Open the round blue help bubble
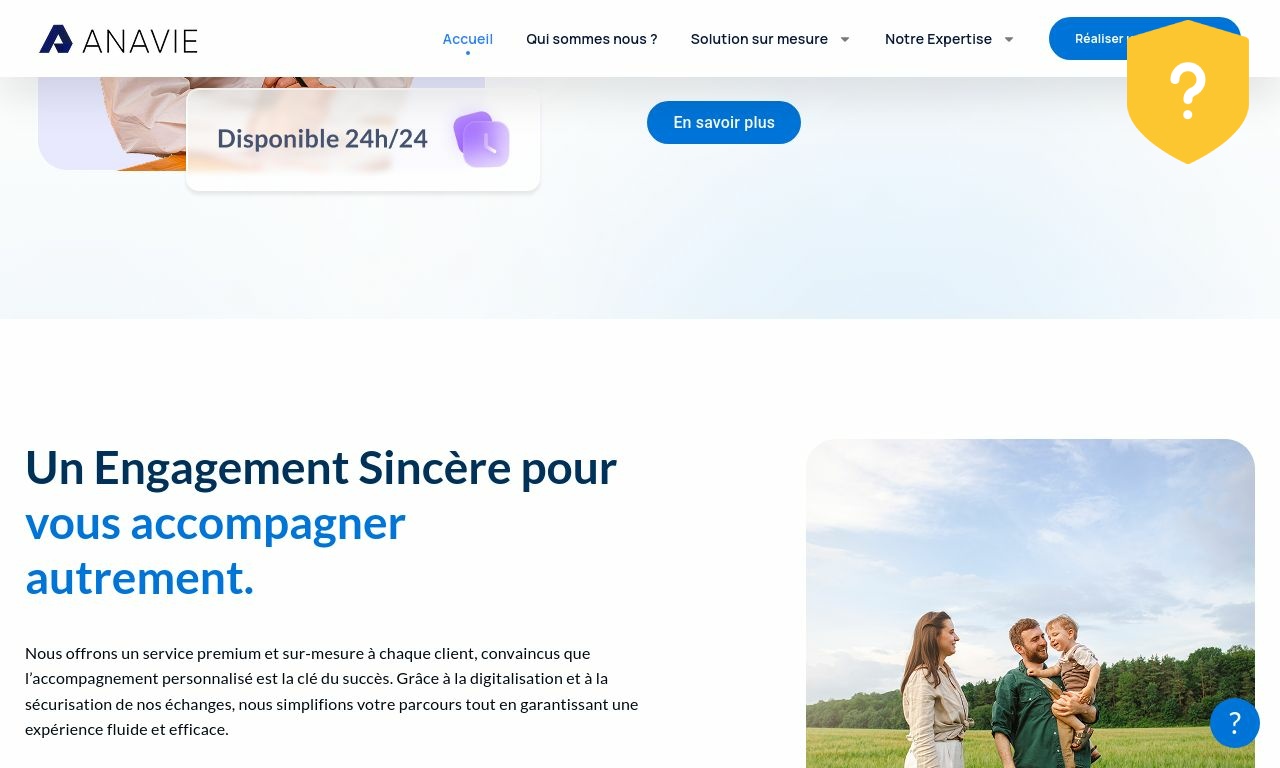This screenshot has height=768, width=1280. point(1235,723)
